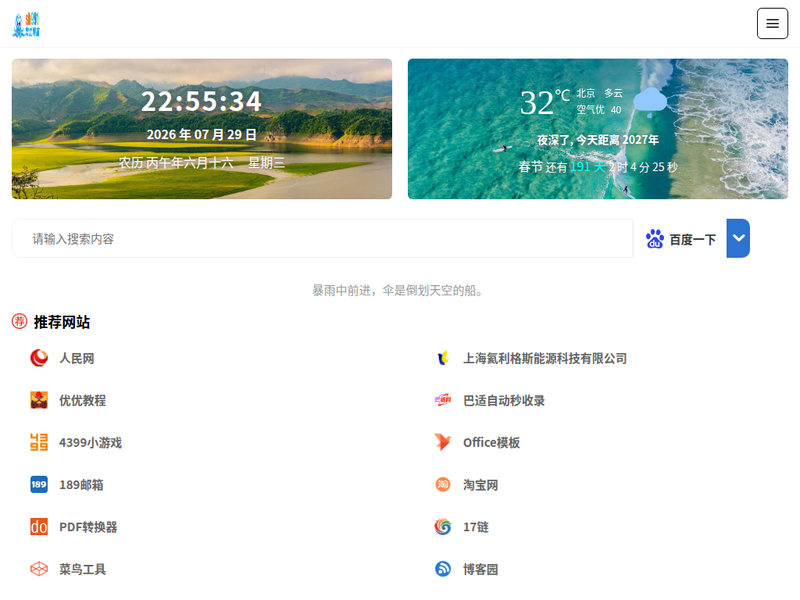Open the 17链 link
This screenshot has height=600, width=800.
pos(476,527)
